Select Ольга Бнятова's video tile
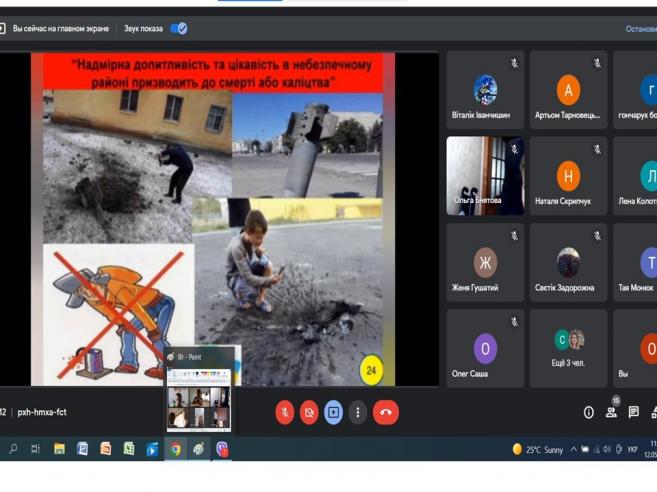Screen dimensions: 657x492 [485, 176]
